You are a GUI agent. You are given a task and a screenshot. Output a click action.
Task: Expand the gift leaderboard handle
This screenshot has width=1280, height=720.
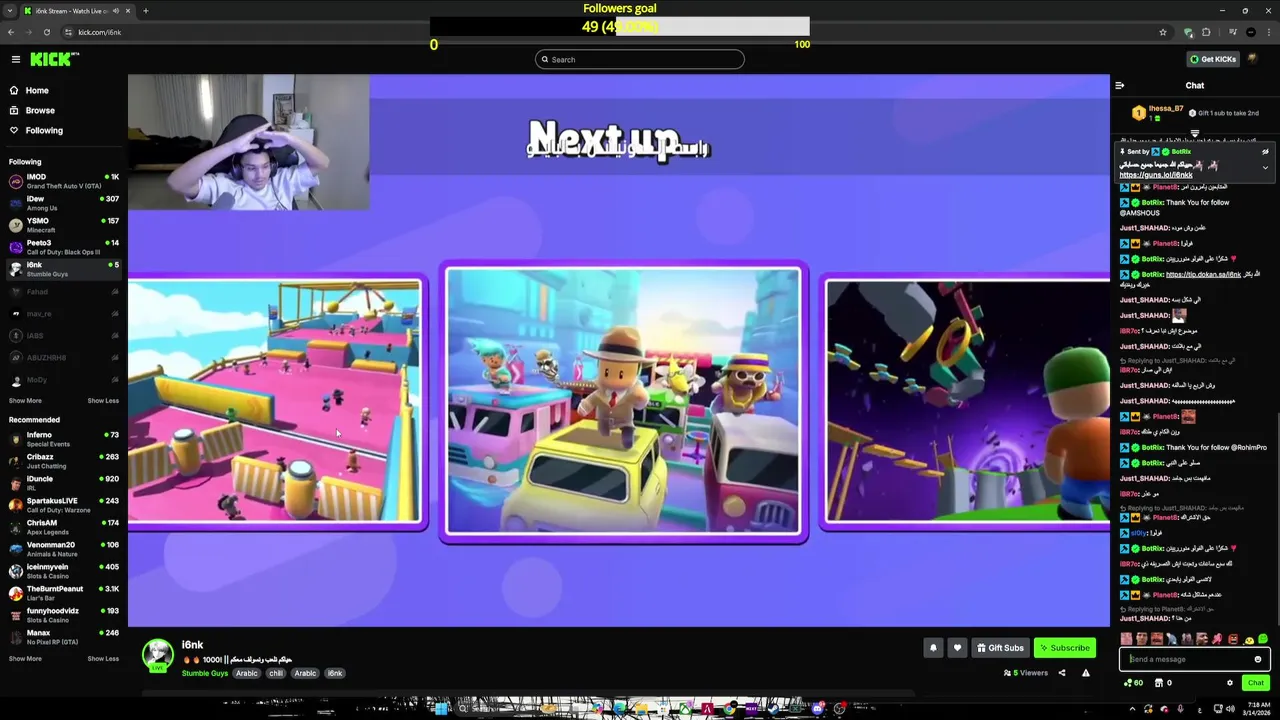click(x=1195, y=133)
